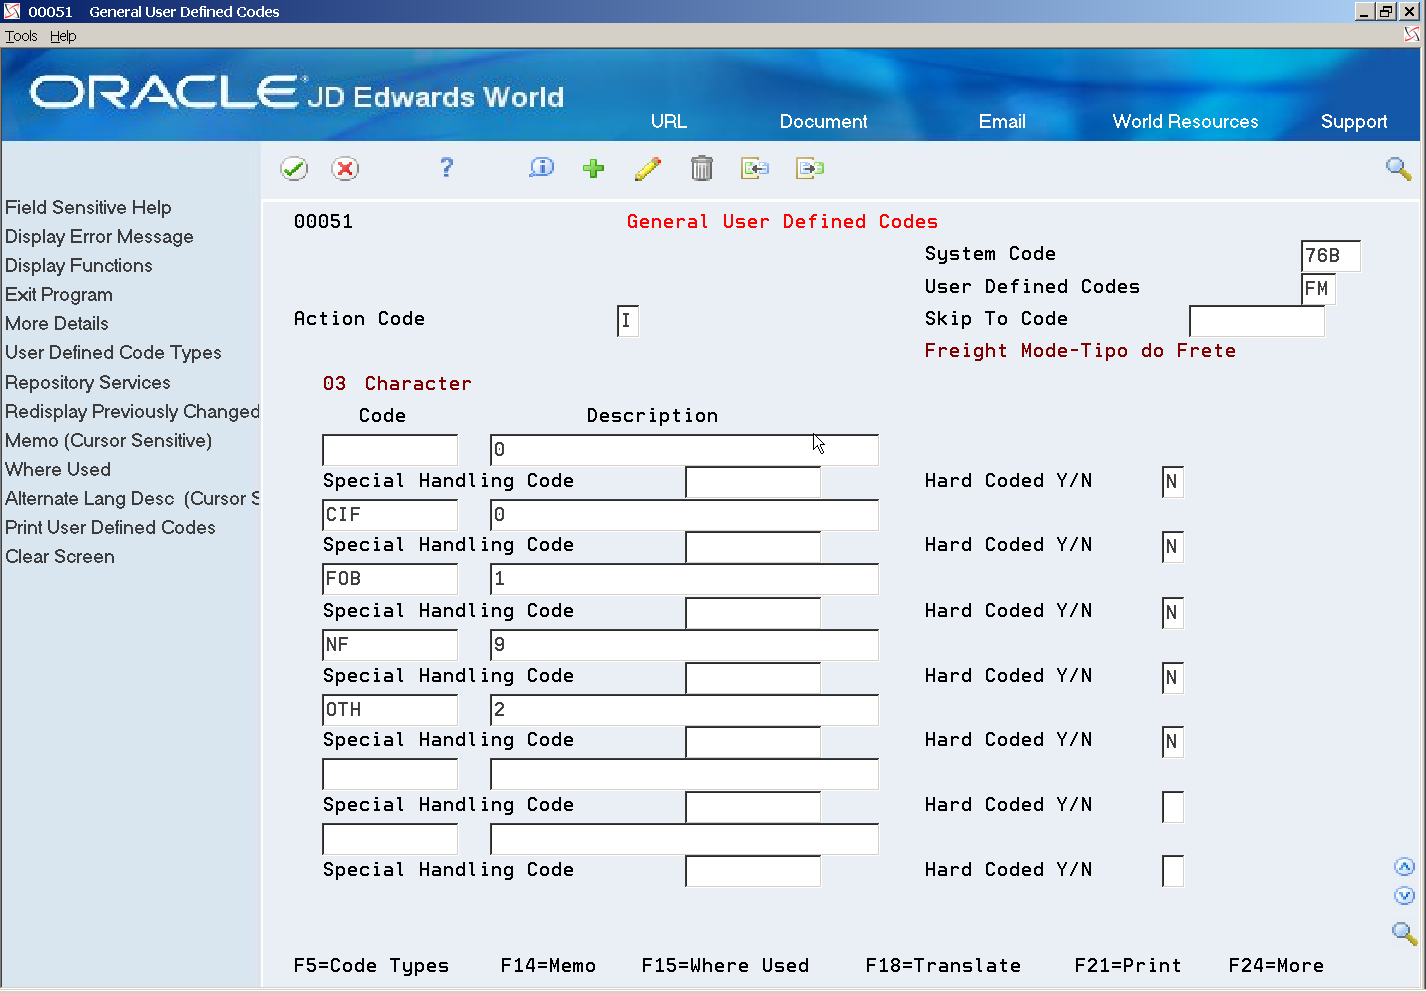Click the F14=Memo function key
The image size is (1426, 993).
pos(548,965)
